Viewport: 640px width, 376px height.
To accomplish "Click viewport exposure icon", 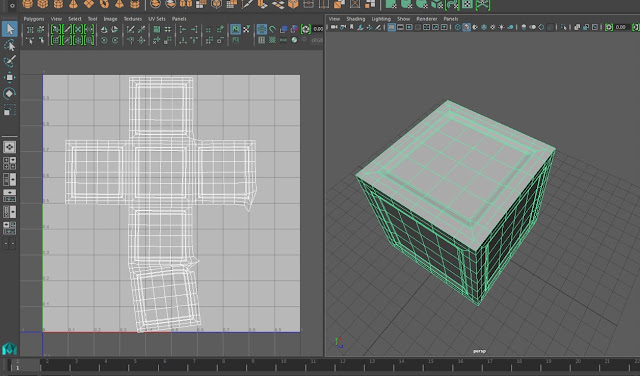I will tap(609, 27).
